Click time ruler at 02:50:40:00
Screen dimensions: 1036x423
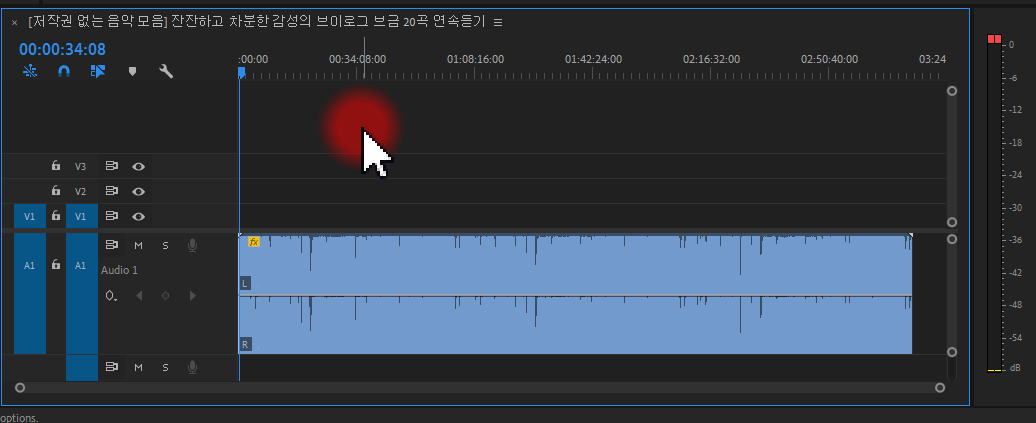[x=829, y=59]
